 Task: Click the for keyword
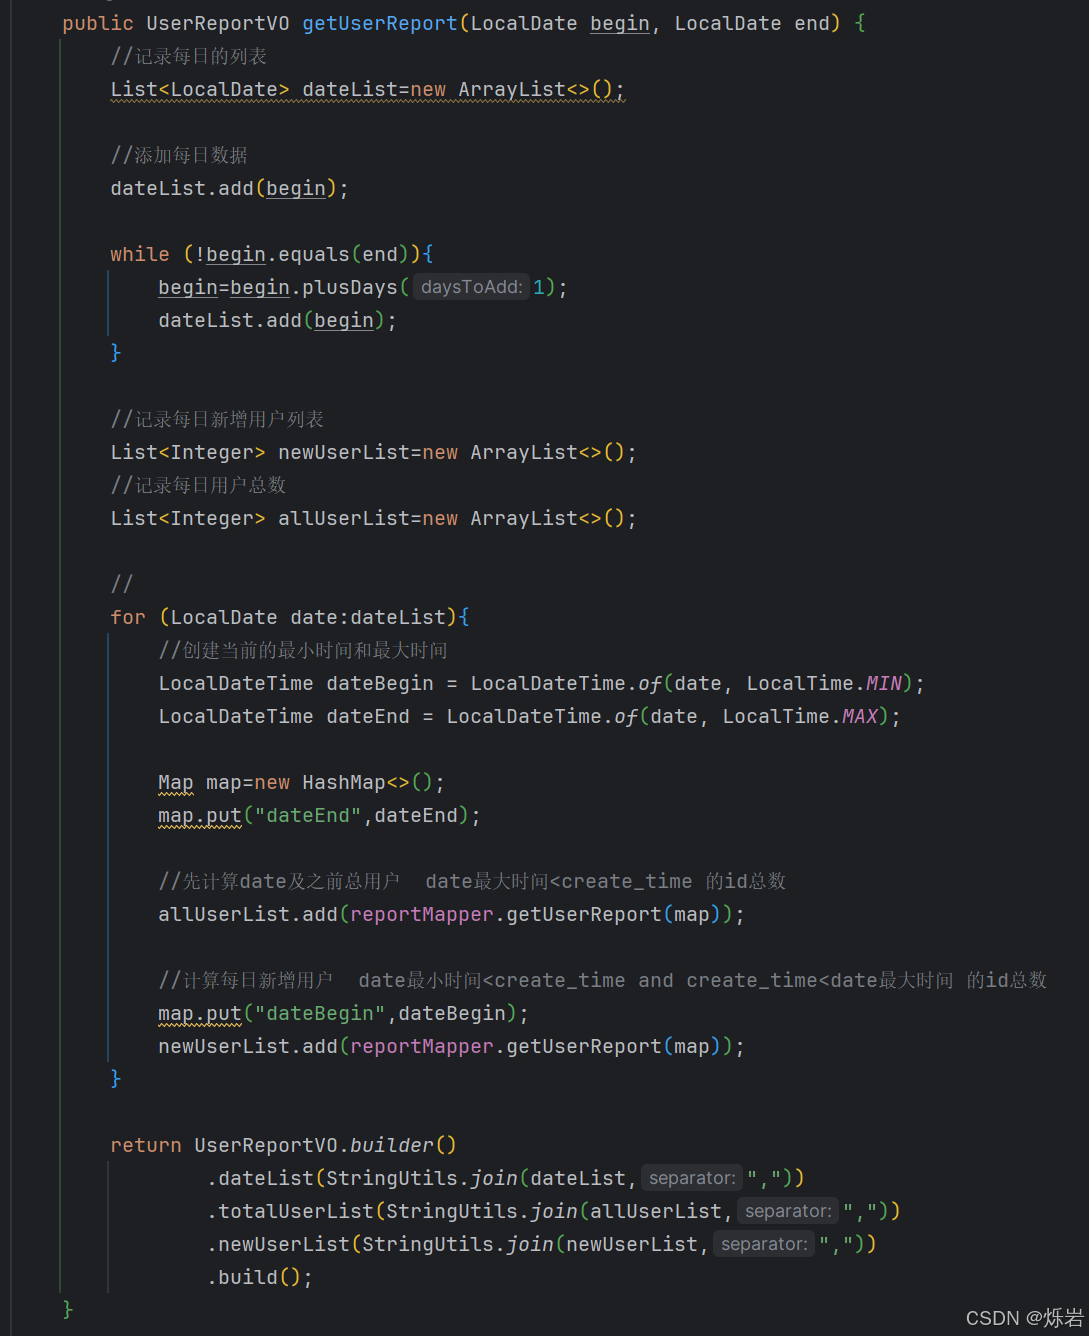[128, 617]
